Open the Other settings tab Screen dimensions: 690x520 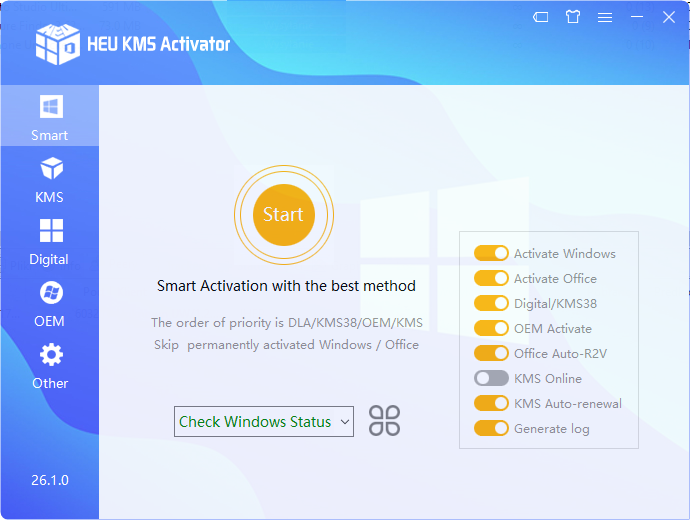click(x=50, y=366)
